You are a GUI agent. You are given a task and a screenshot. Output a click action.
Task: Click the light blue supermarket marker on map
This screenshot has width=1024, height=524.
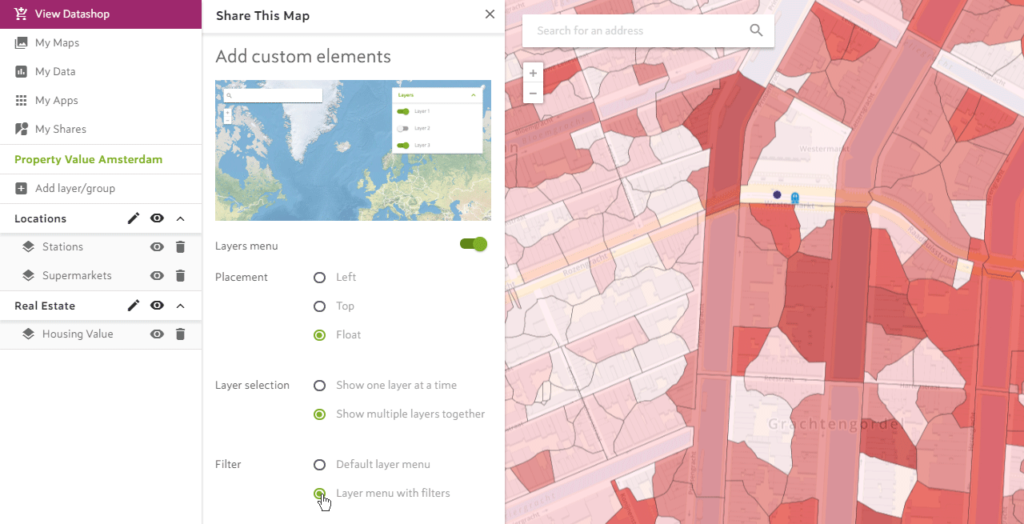794,197
